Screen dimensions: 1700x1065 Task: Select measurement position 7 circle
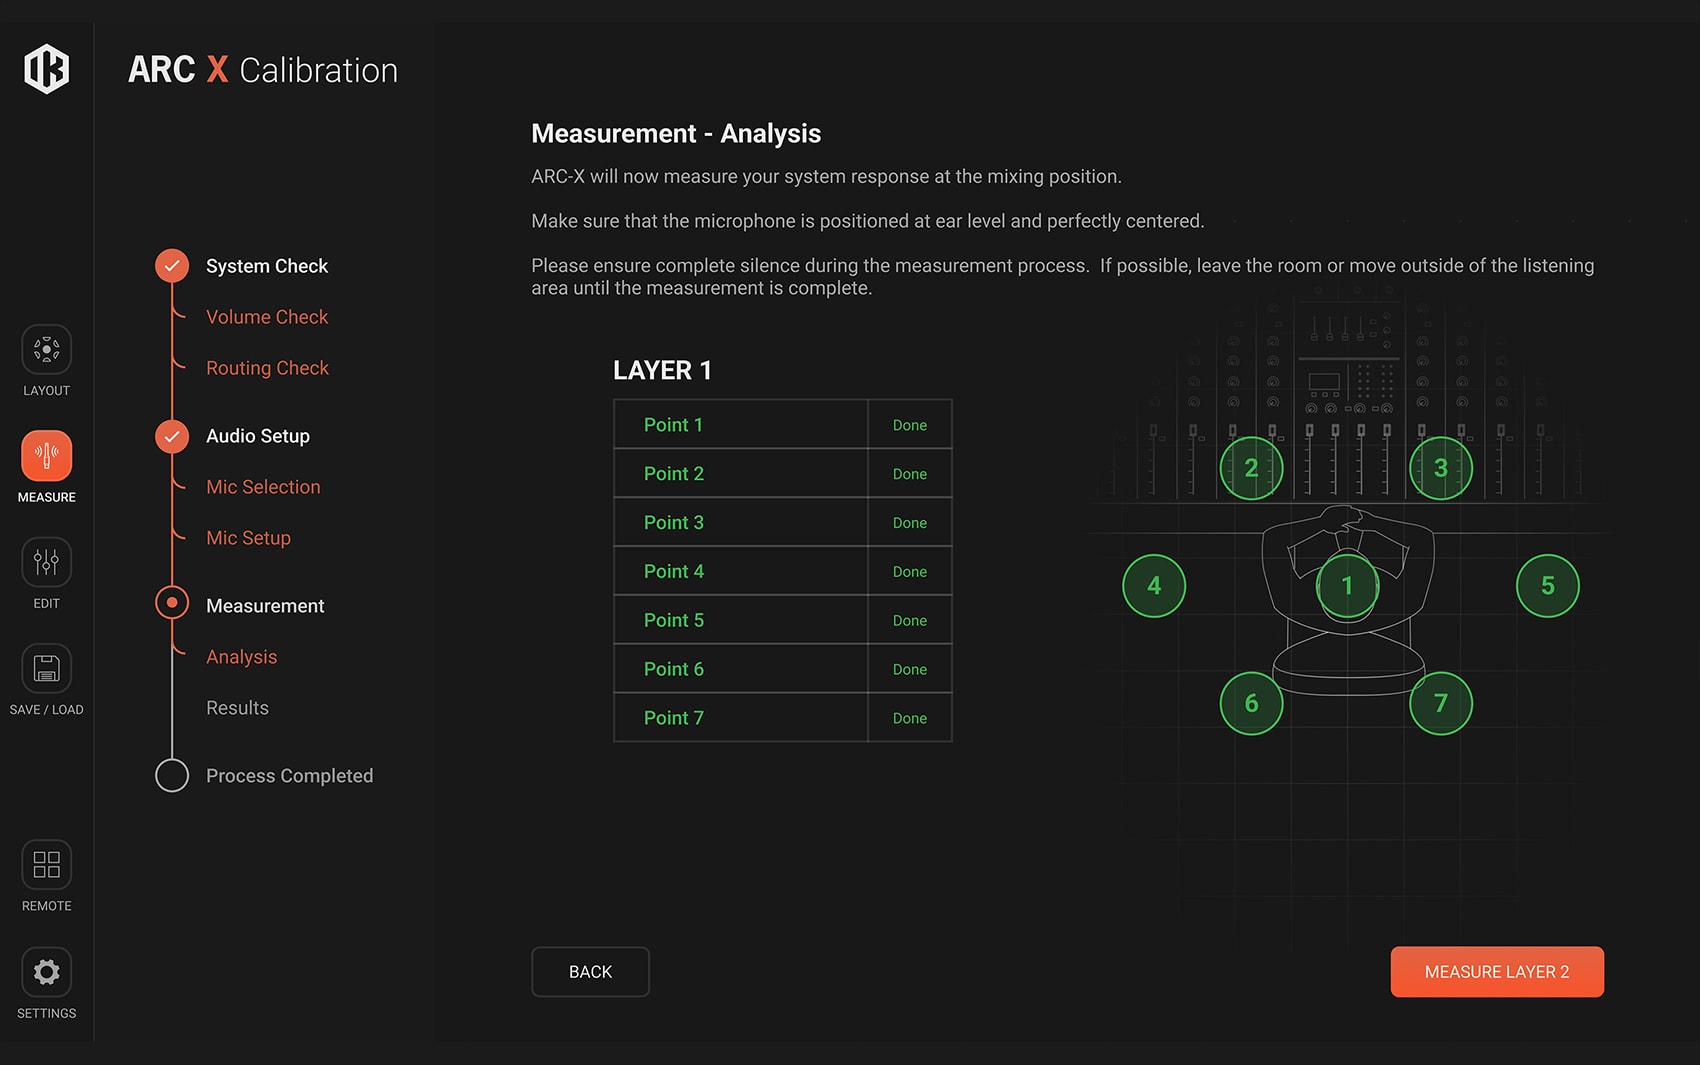1440,703
